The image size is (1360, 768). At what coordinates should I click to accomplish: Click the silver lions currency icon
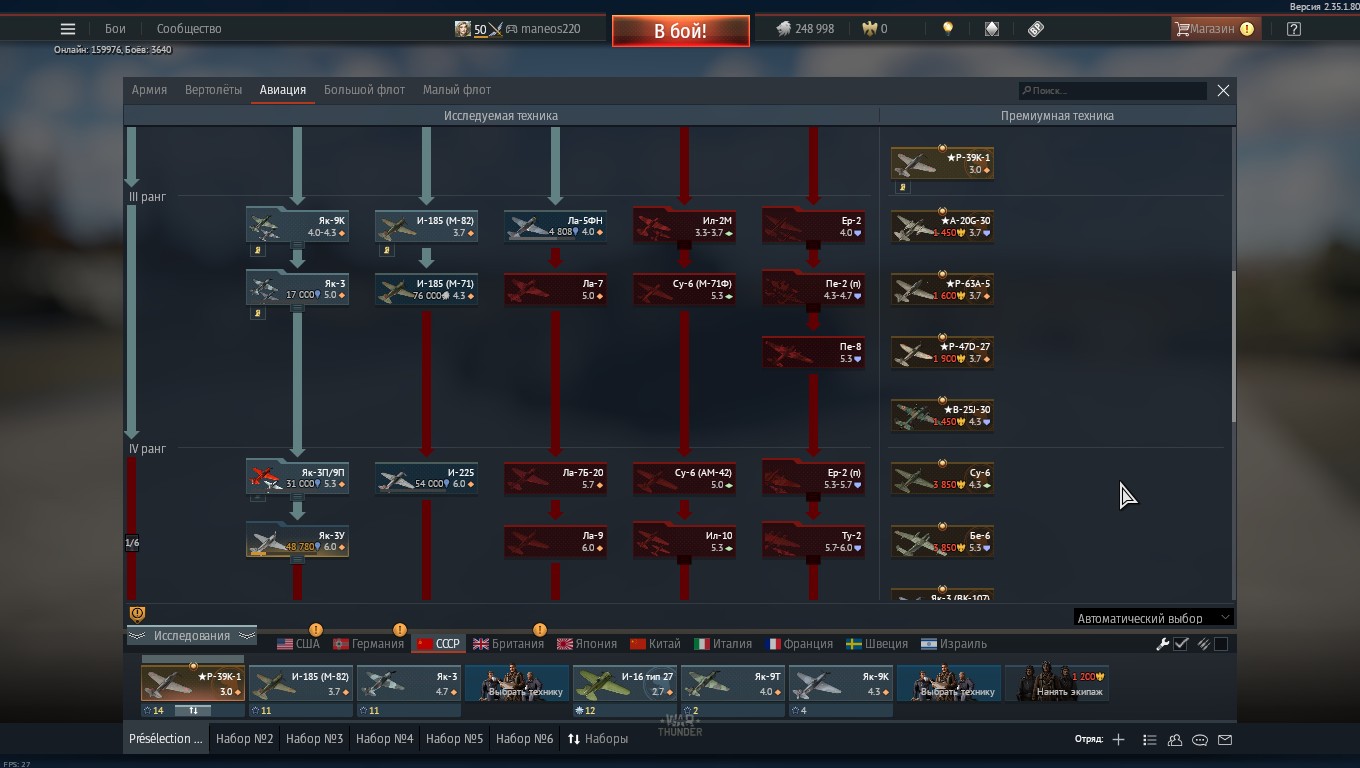[x=784, y=29]
